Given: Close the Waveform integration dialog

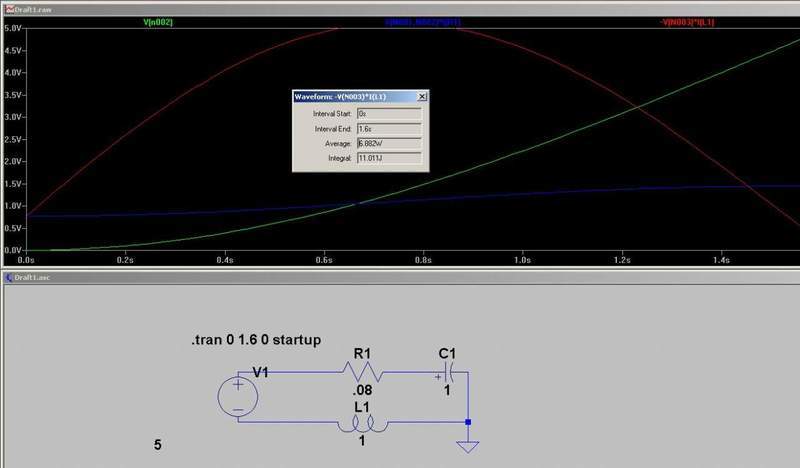Looking at the screenshot, I should (422, 96).
